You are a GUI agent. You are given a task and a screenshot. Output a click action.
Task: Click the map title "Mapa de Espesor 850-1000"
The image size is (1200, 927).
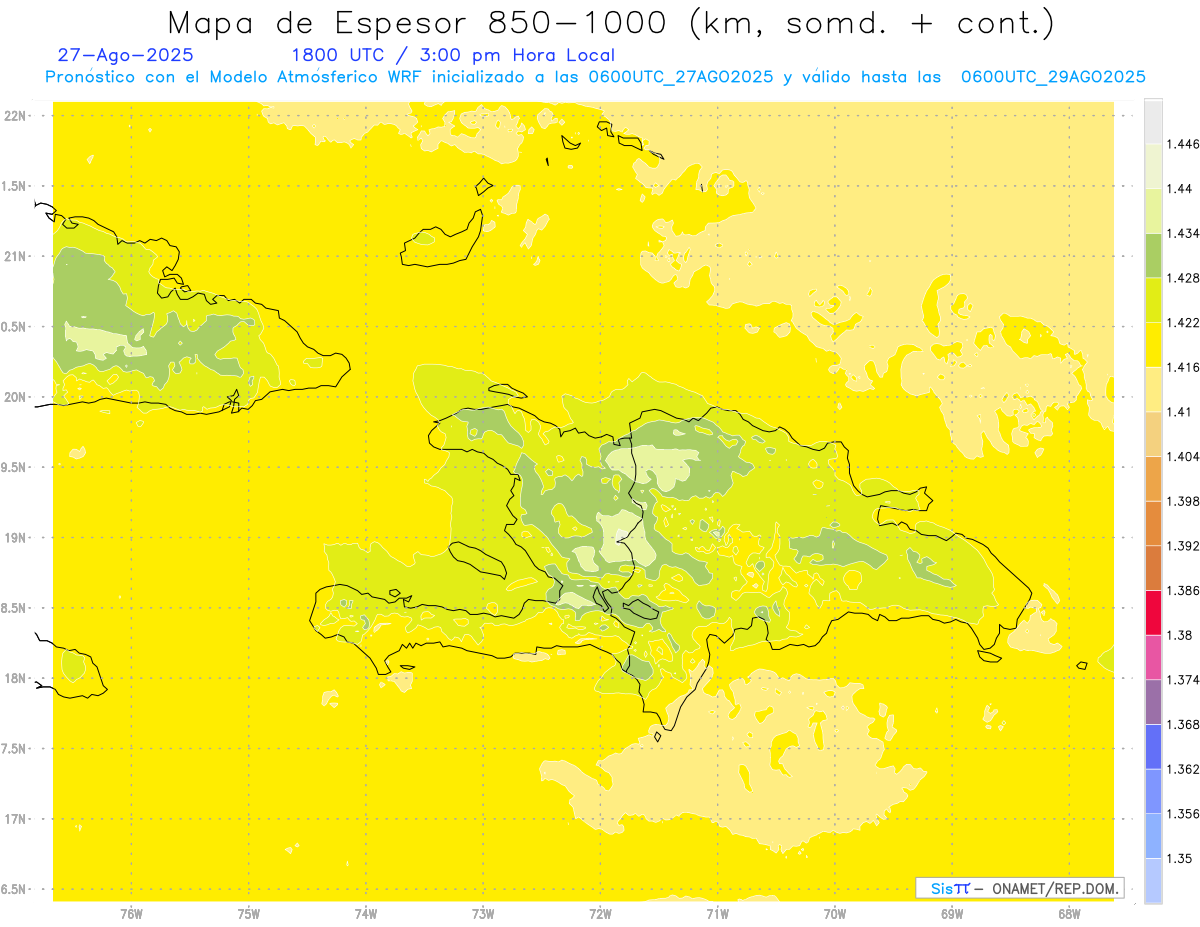click(420, 23)
